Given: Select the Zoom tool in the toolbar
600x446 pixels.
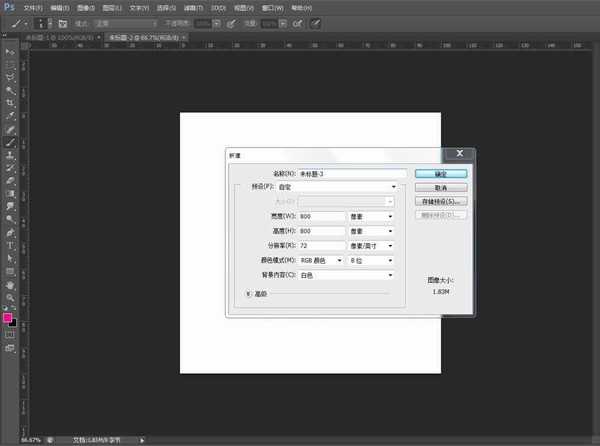Looking at the screenshot, I should coord(10,297).
